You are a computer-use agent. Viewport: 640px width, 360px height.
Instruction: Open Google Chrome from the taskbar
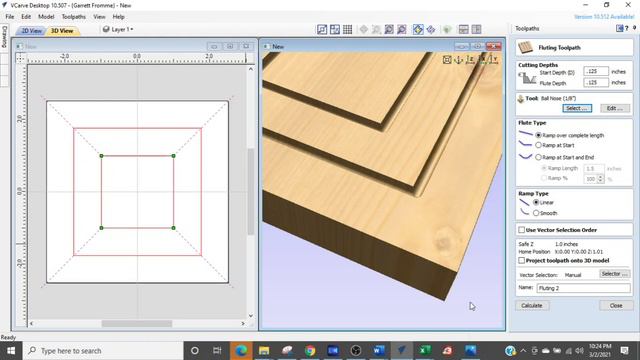coord(310,350)
